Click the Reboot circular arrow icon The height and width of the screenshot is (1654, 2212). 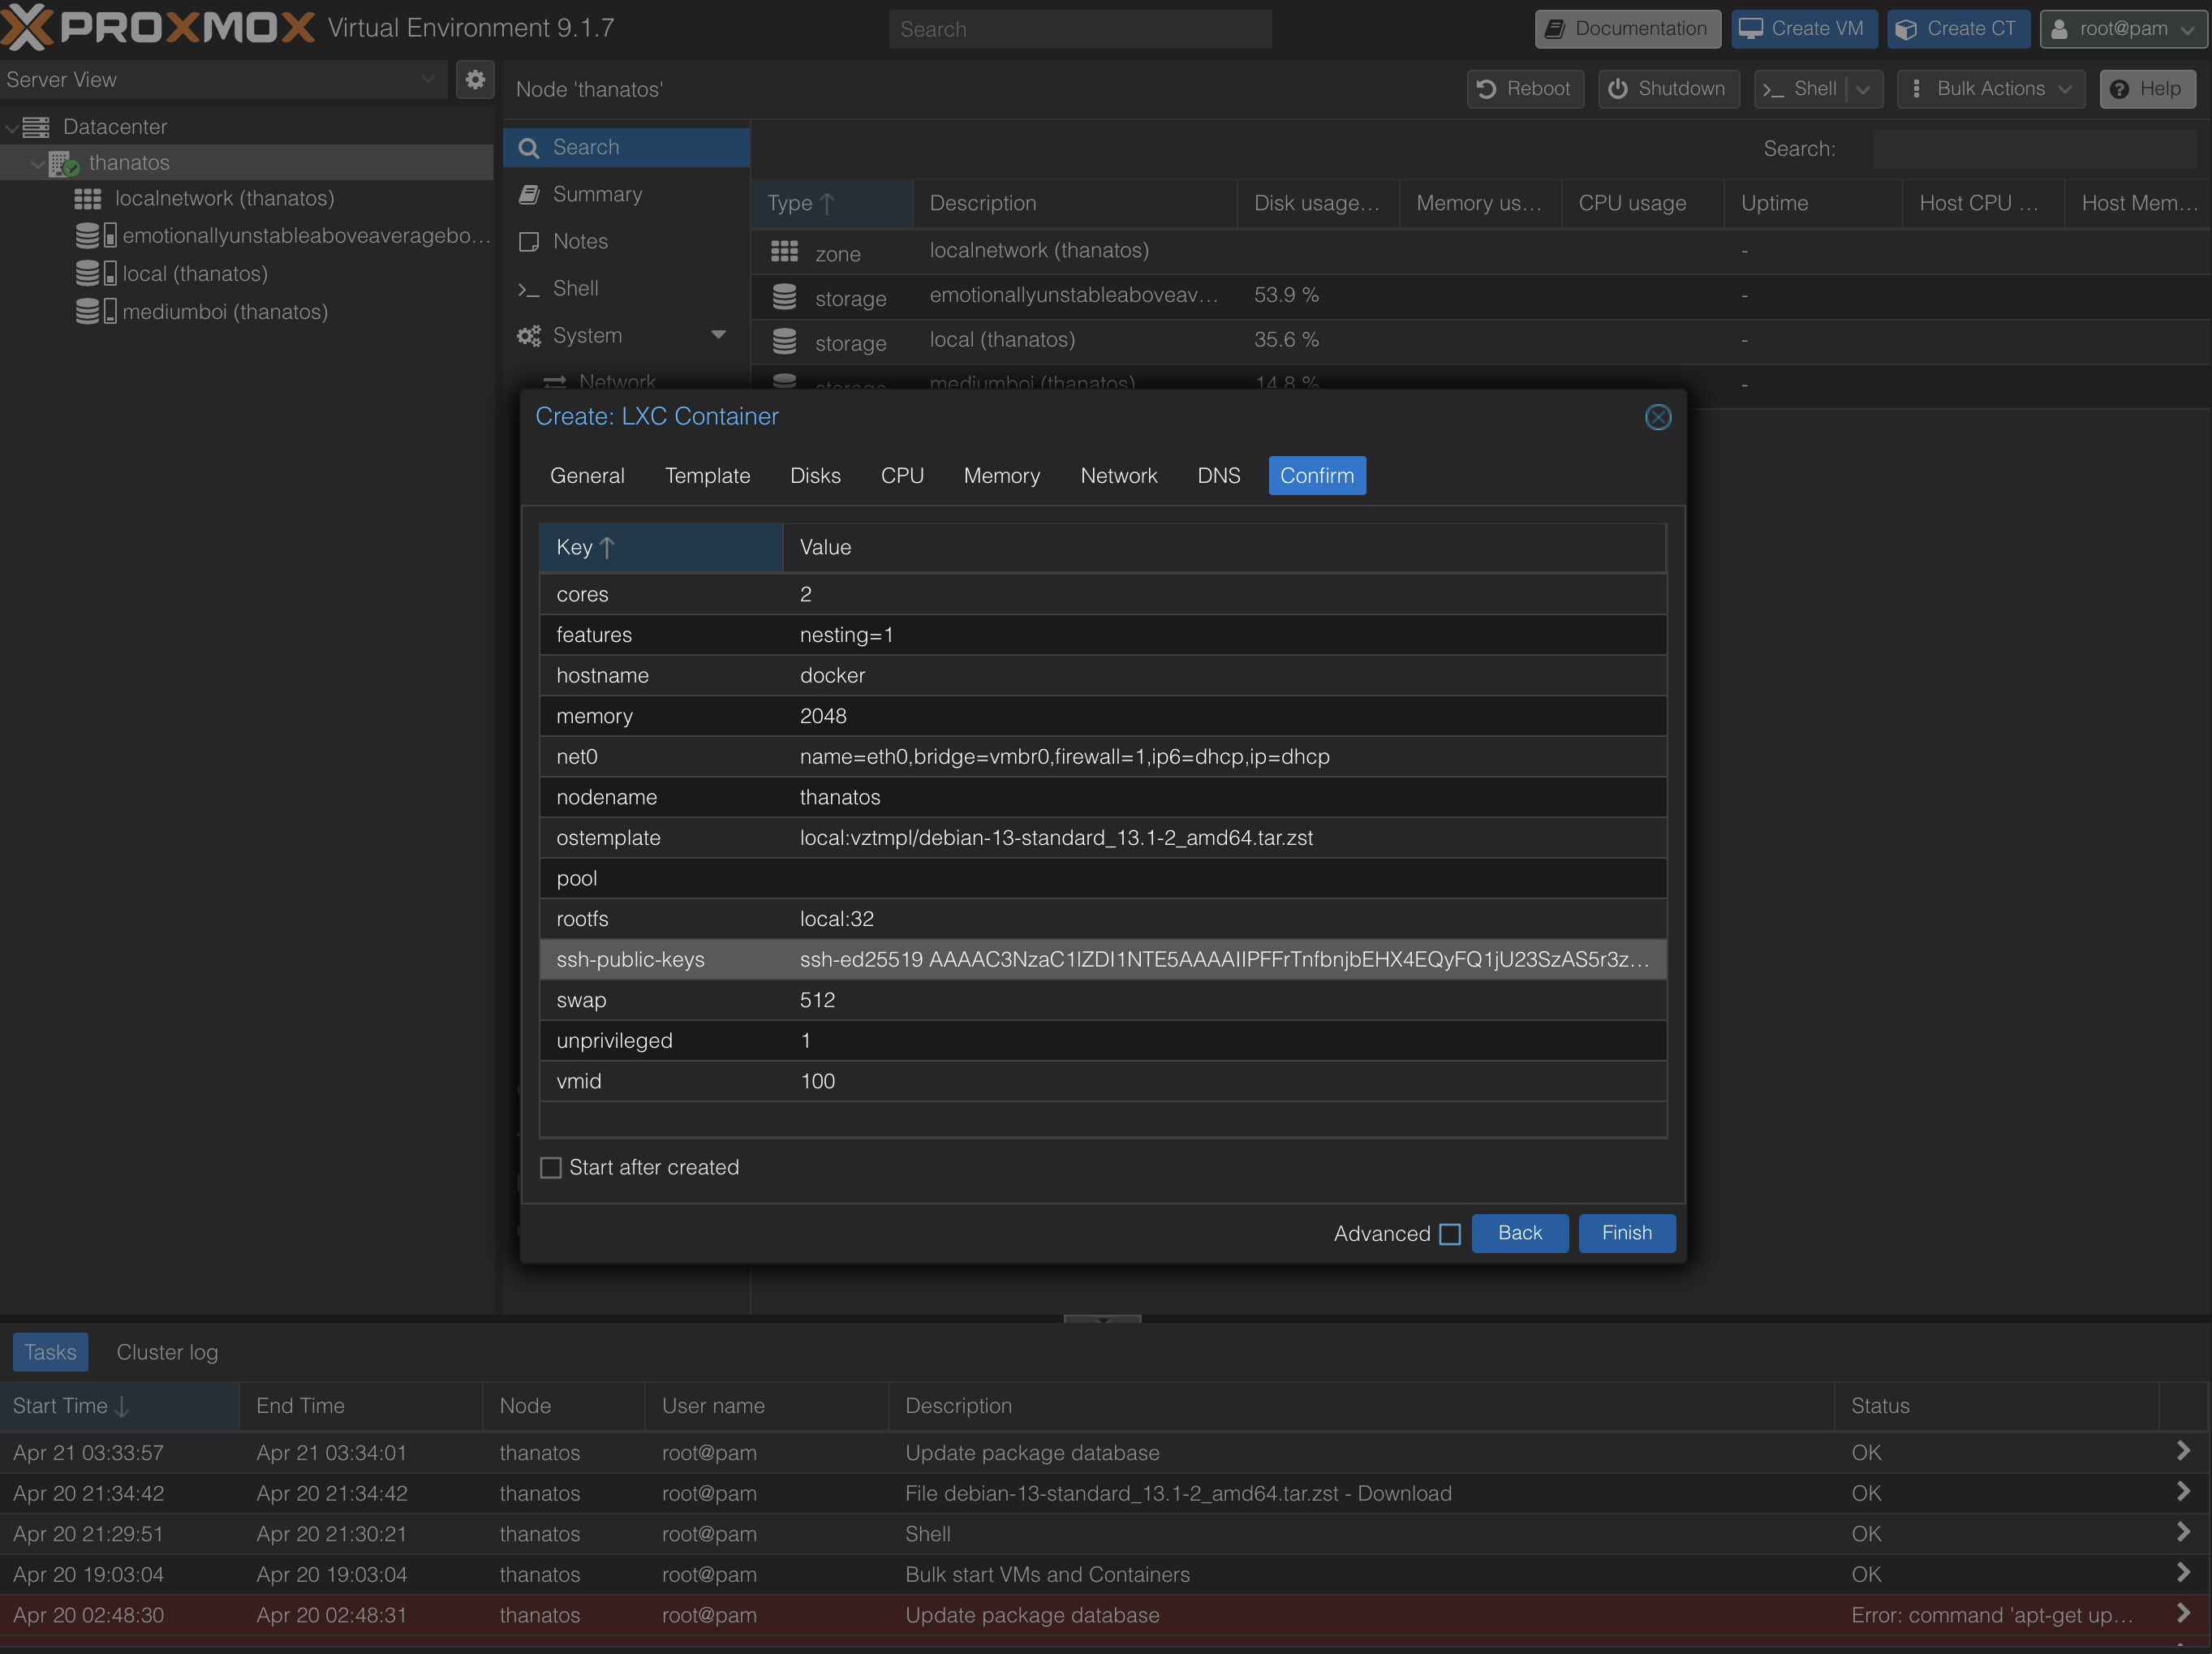pyautogui.click(x=1486, y=89)
